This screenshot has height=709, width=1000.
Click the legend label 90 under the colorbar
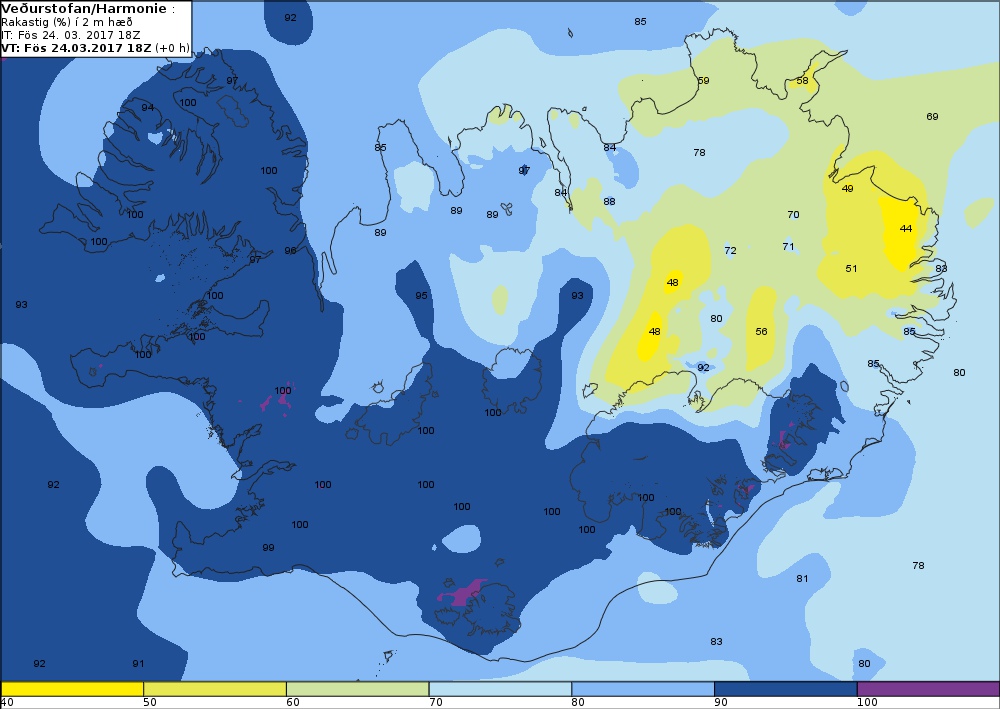click(721, 703)
